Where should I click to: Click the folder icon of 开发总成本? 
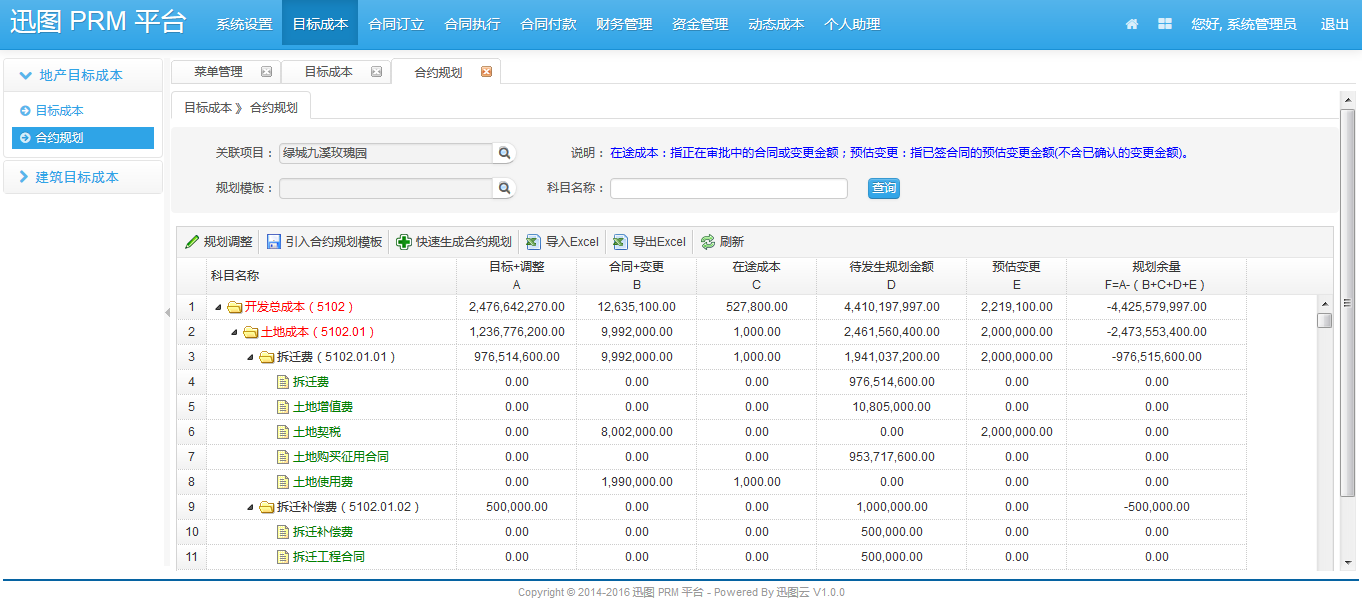(235, 307)
